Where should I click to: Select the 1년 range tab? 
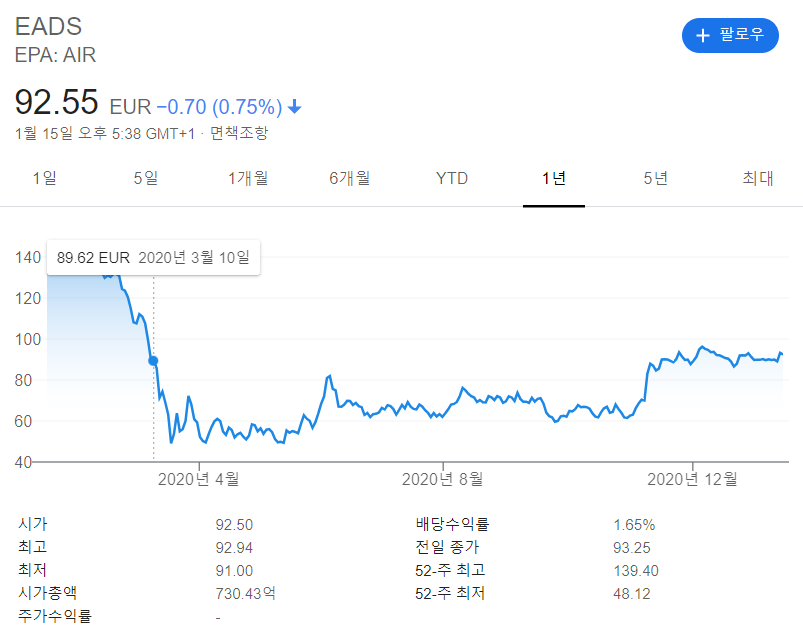(x=554, y=178)
